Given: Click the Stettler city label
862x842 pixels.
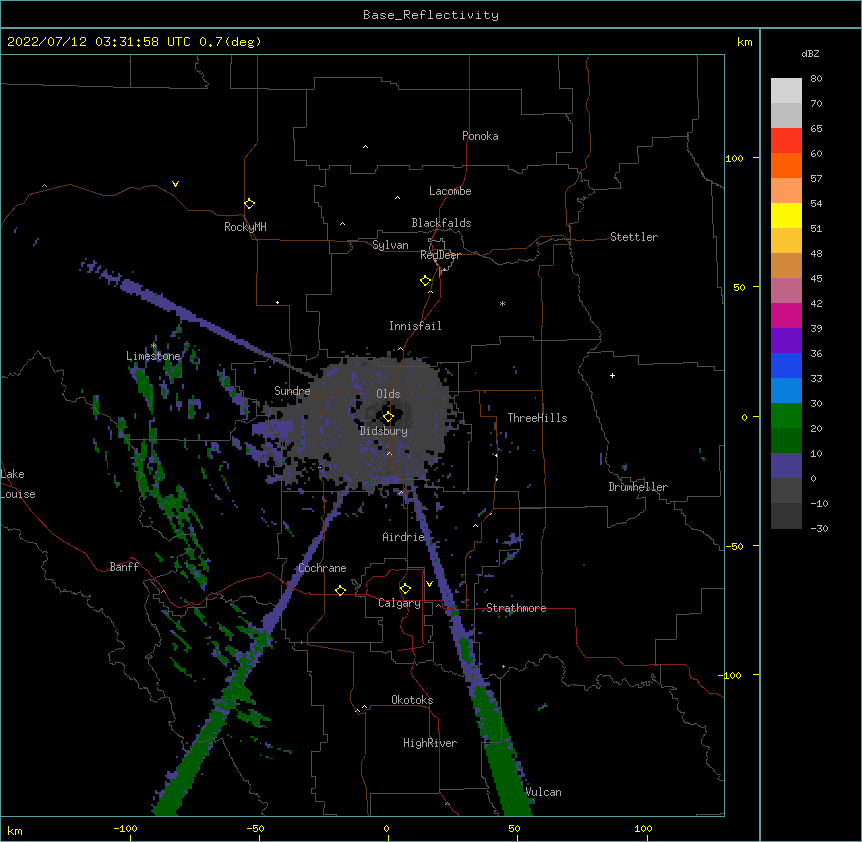Looking at the screenshot, I should coord(633,237).
